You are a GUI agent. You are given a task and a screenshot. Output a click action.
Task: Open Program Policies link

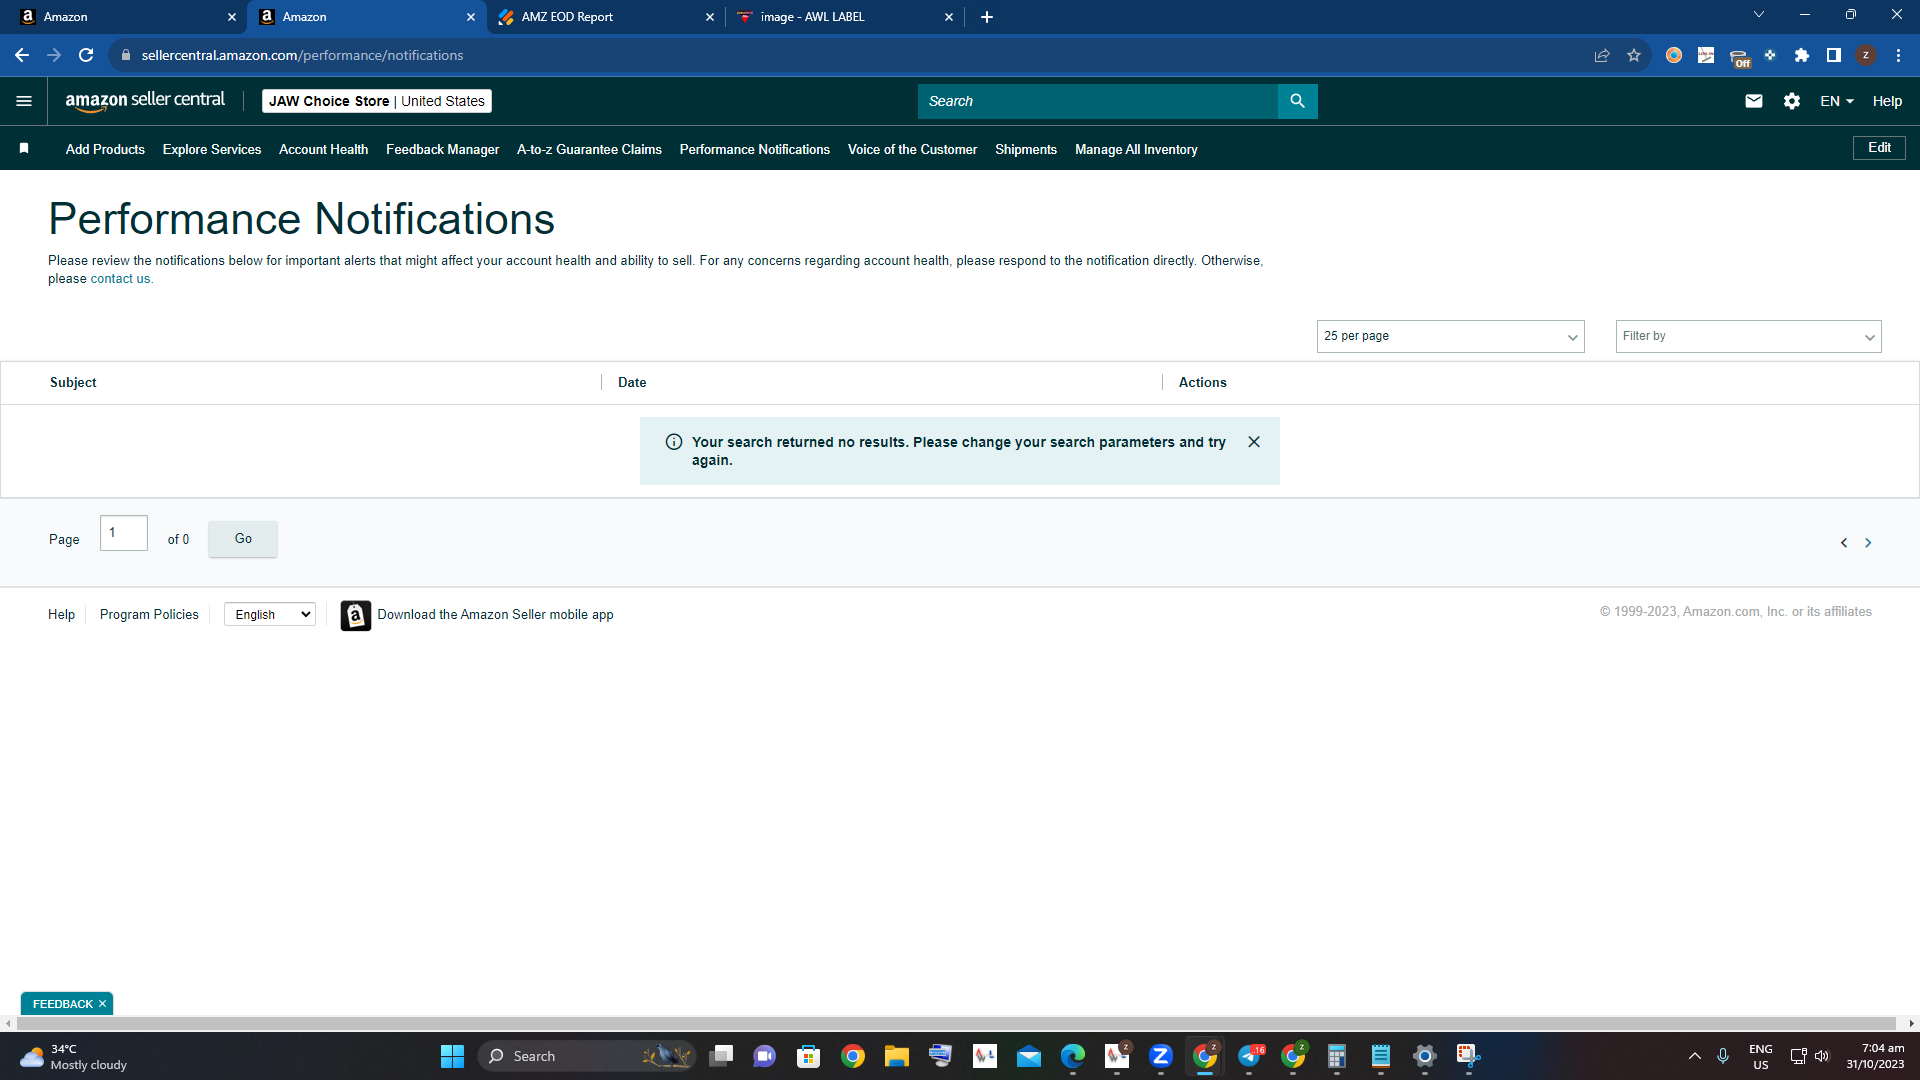(149, 615)
